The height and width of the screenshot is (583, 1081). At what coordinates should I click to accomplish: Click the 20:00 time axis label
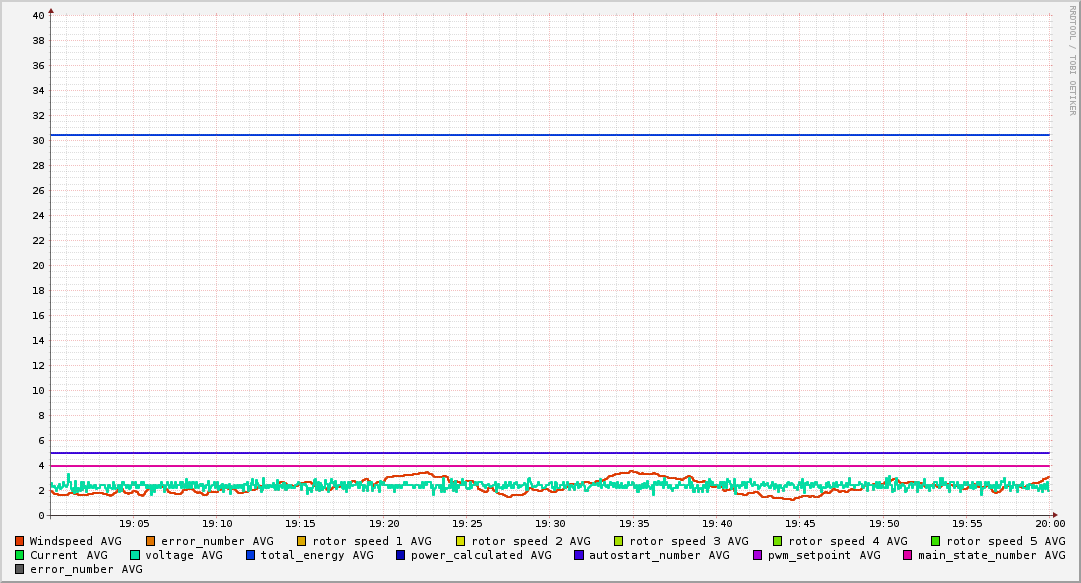click(1049, 523)
